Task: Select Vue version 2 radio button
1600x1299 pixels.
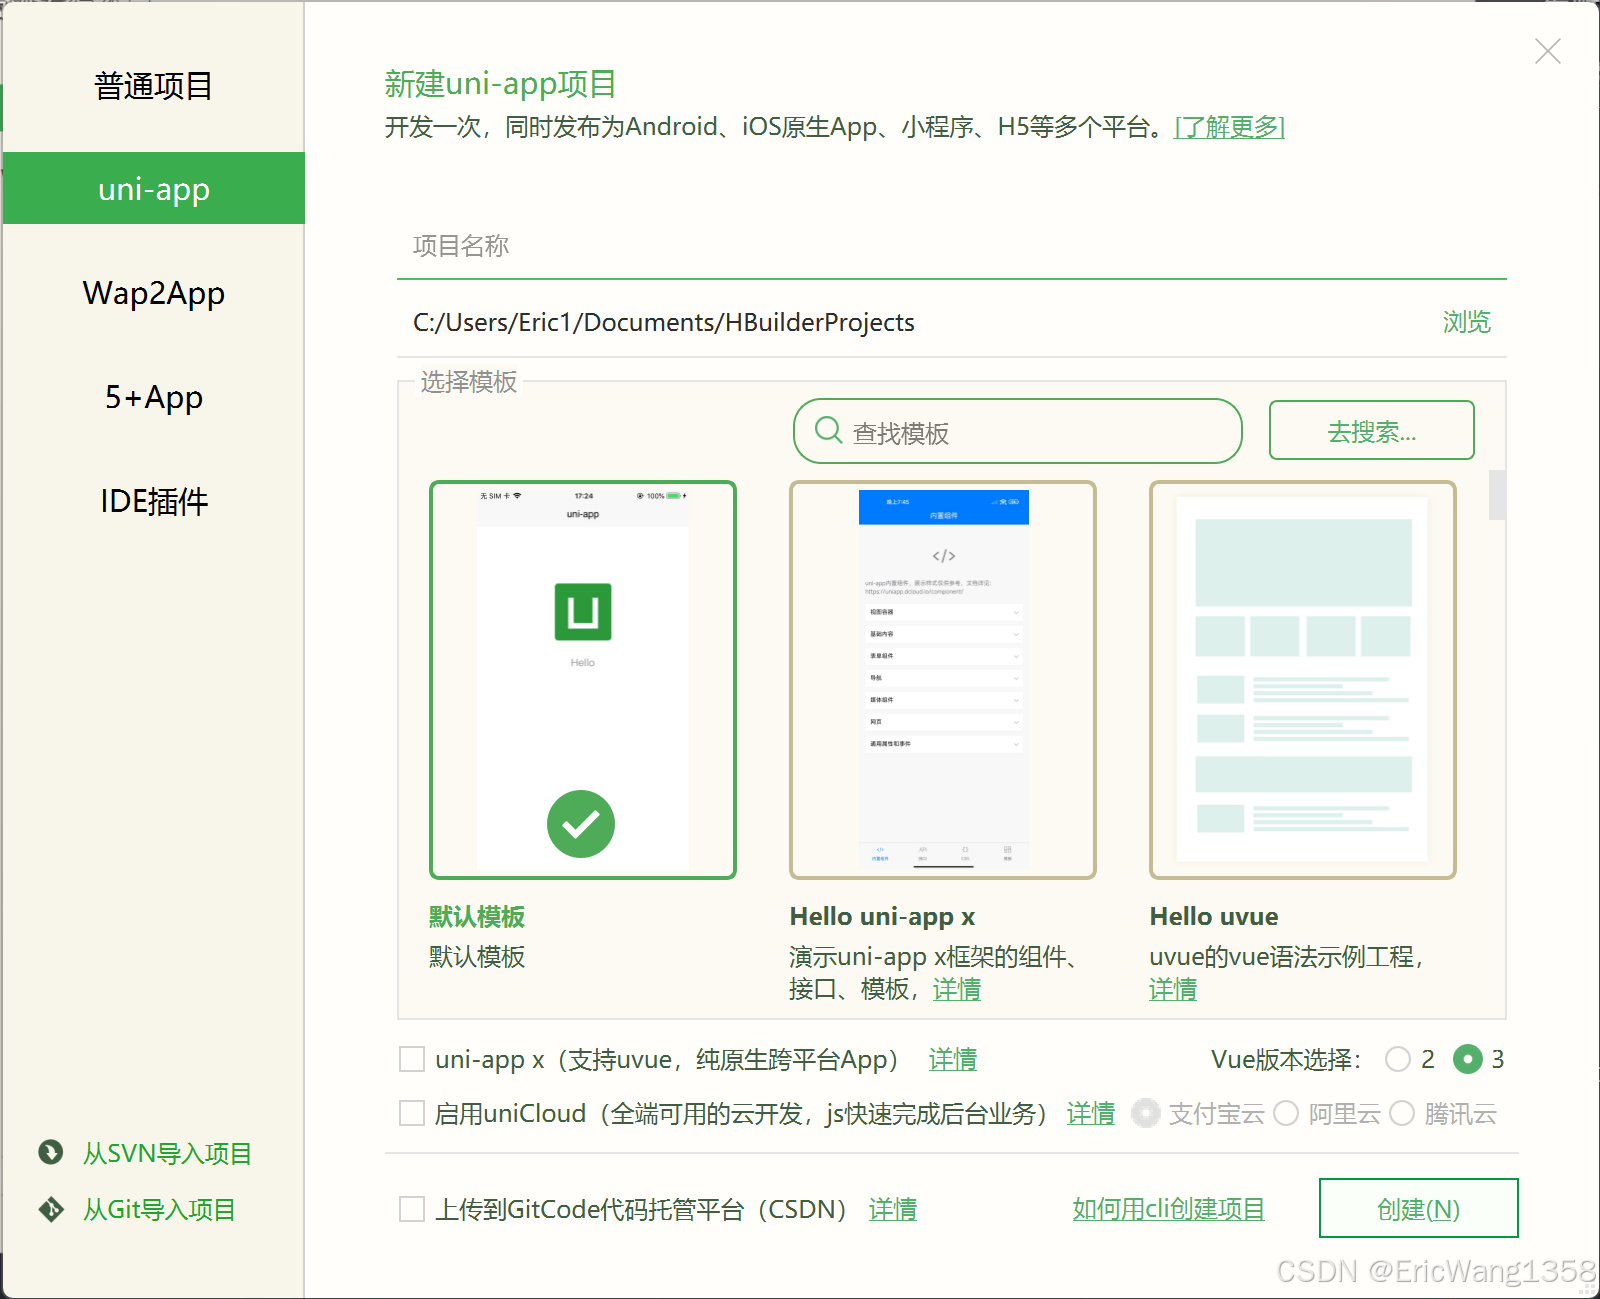Action: click(x=1399, y=1059)
